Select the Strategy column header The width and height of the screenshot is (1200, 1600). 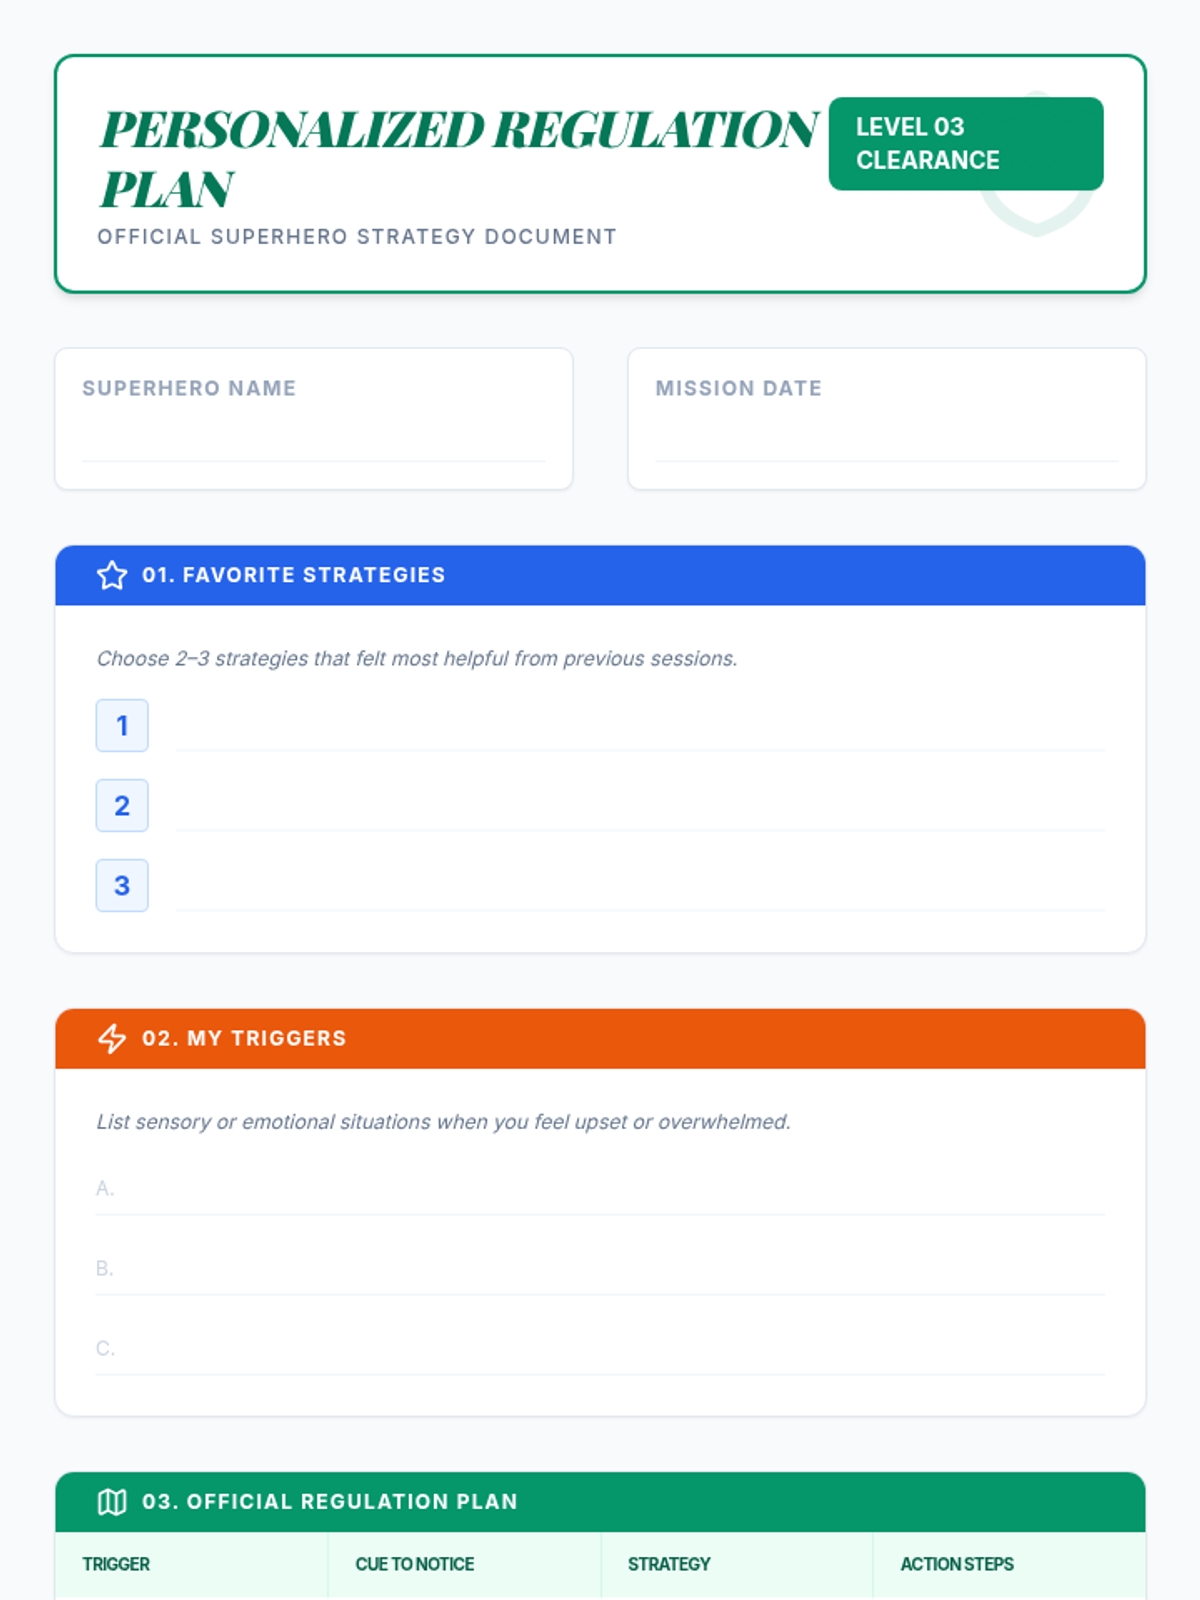pos(737,1564)
